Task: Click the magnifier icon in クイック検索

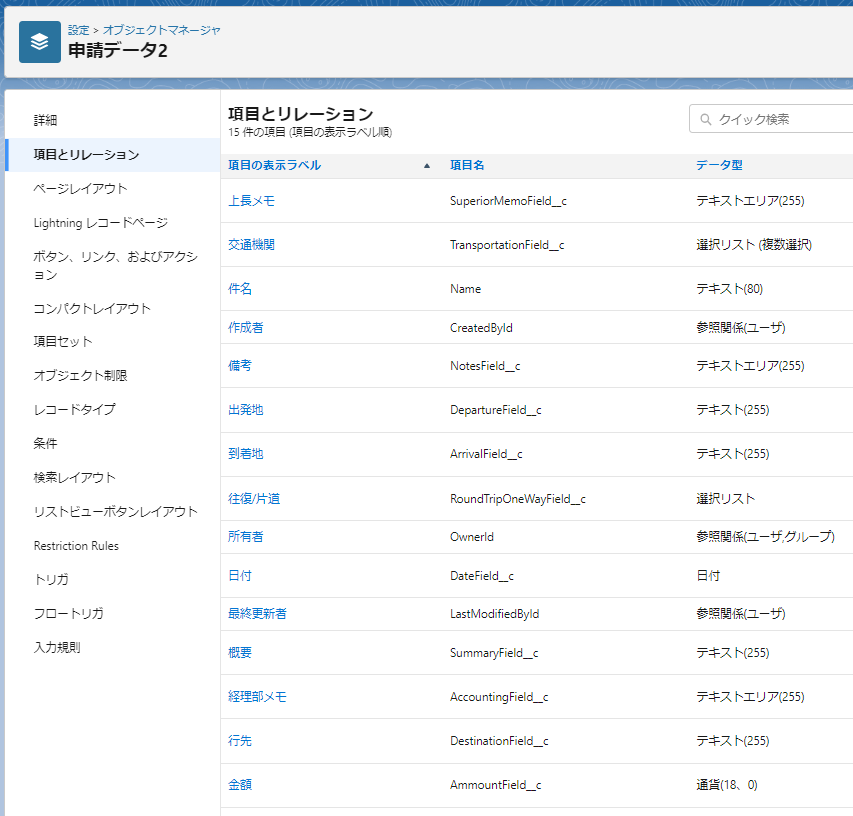Action: (706, 119)
